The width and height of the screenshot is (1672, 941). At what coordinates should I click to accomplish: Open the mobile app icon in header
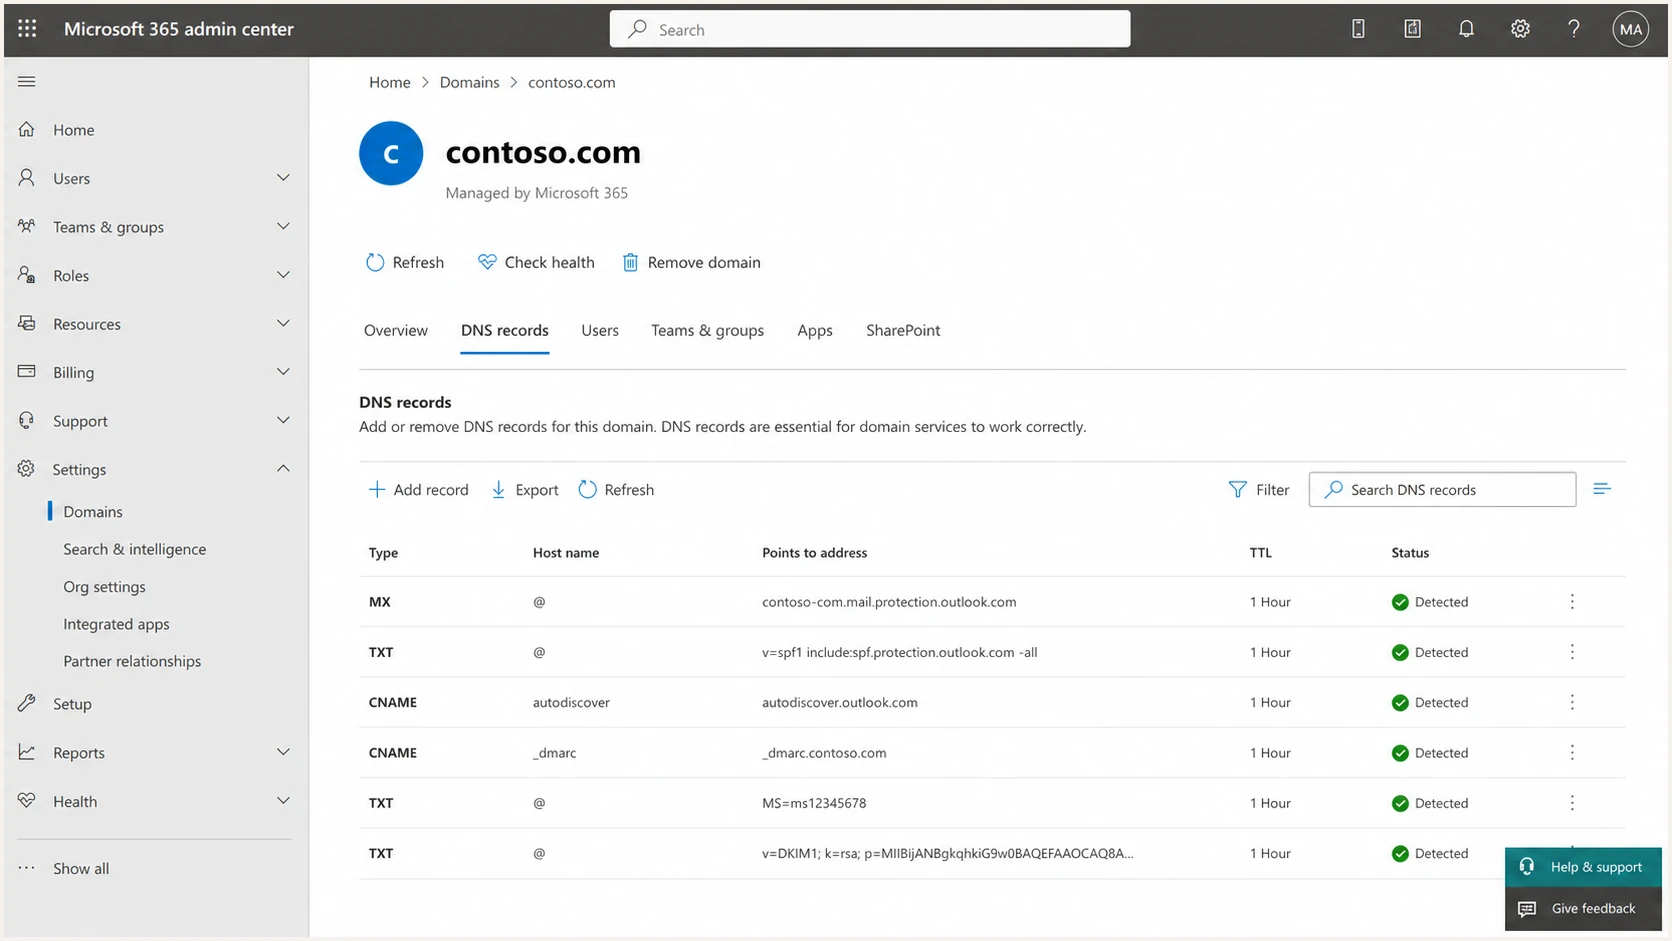tap(1358, 29)
